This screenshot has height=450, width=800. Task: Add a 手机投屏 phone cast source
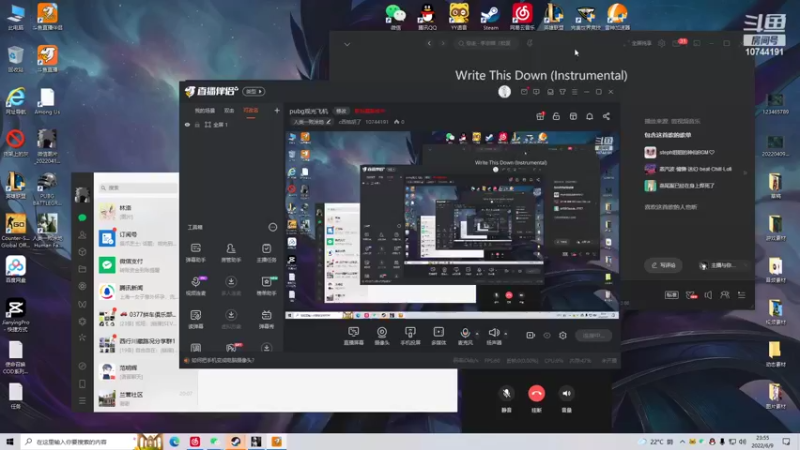pos(410,335)
